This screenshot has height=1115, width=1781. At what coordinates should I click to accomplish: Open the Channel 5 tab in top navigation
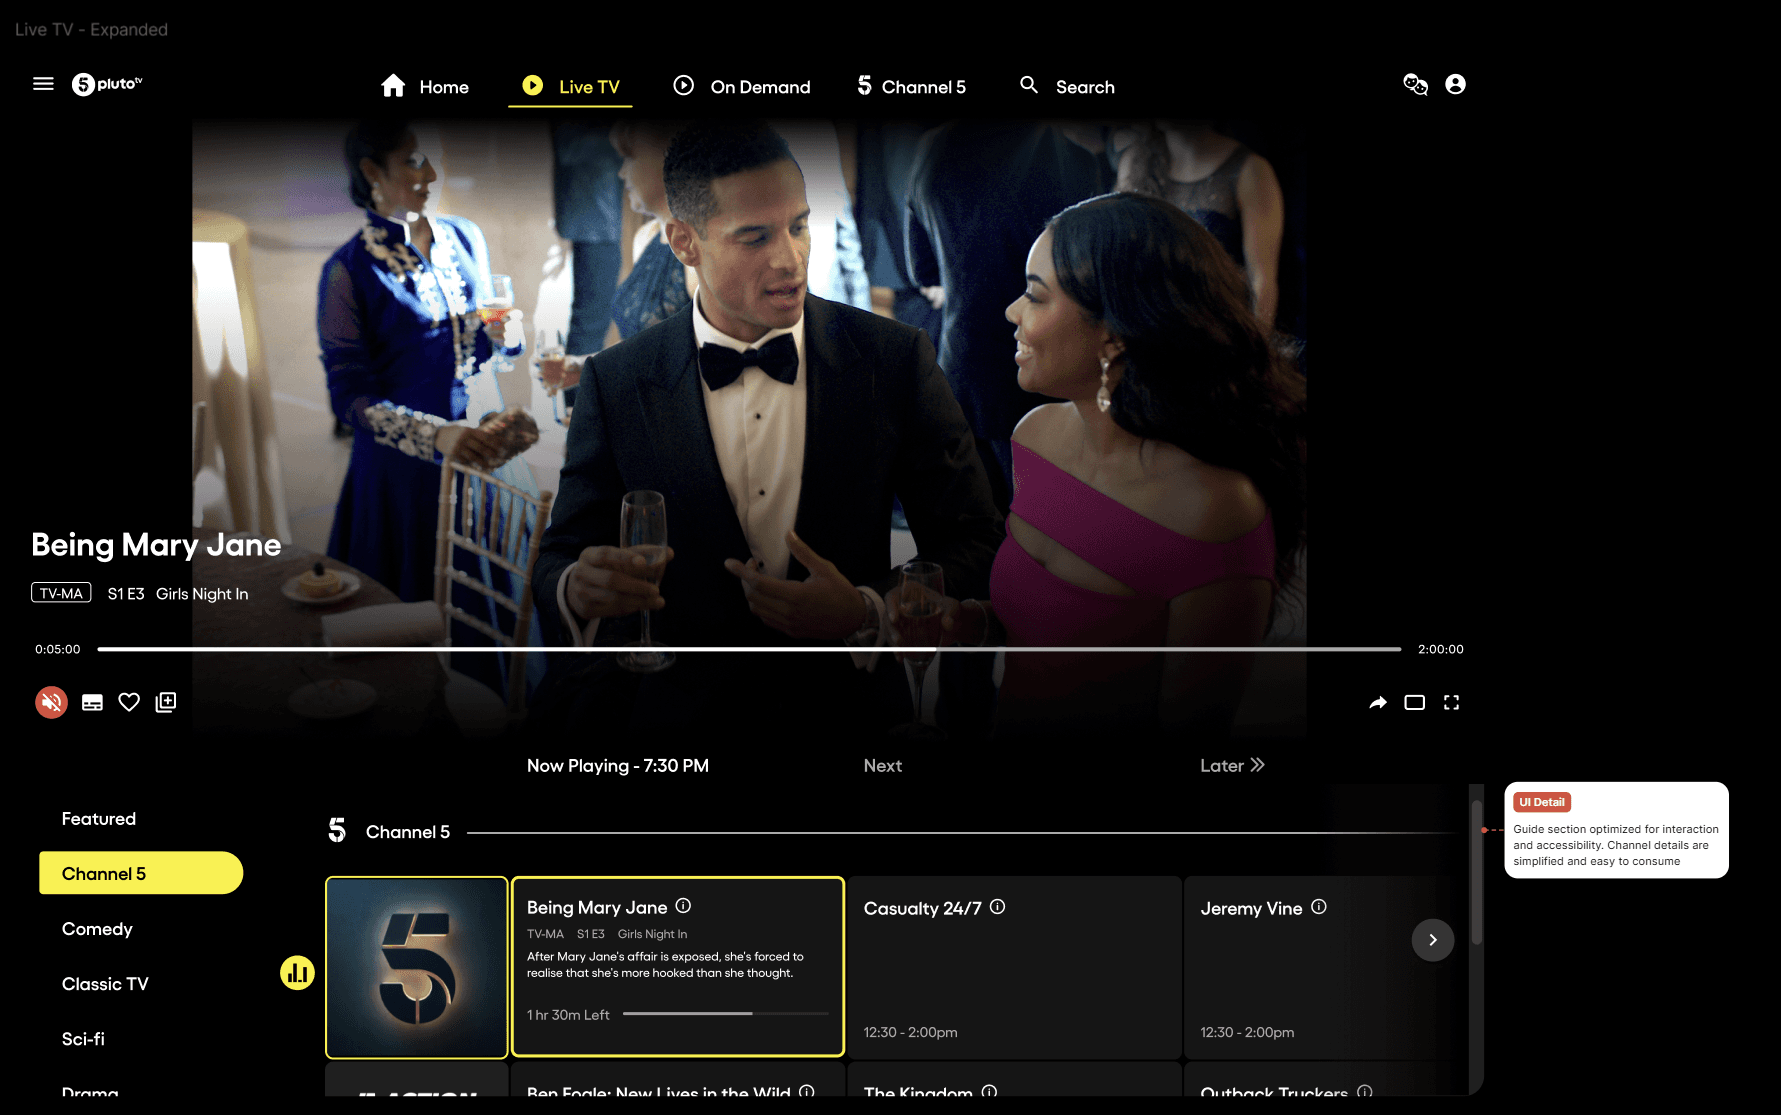(911, 87)
